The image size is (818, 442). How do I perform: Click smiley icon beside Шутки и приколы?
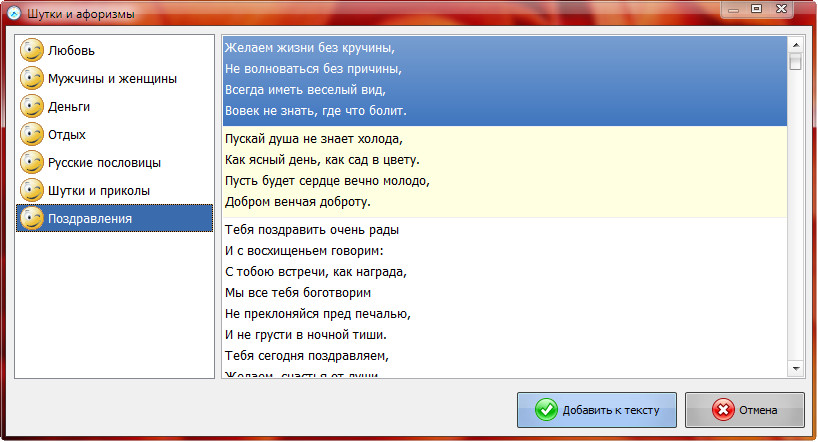[33, 190]
